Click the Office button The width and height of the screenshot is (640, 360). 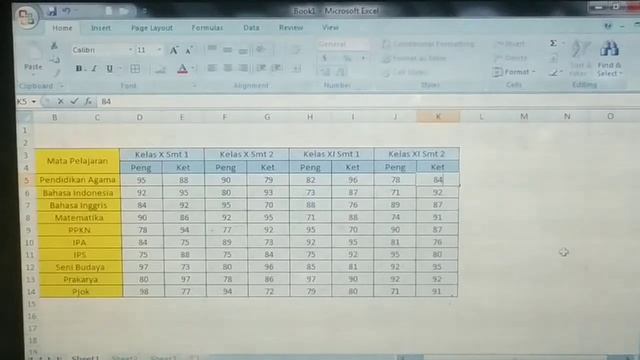(x=27, y=17)
